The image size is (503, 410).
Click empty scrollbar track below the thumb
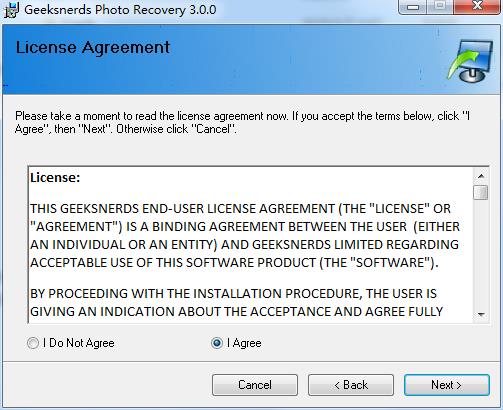pos(481,253)
